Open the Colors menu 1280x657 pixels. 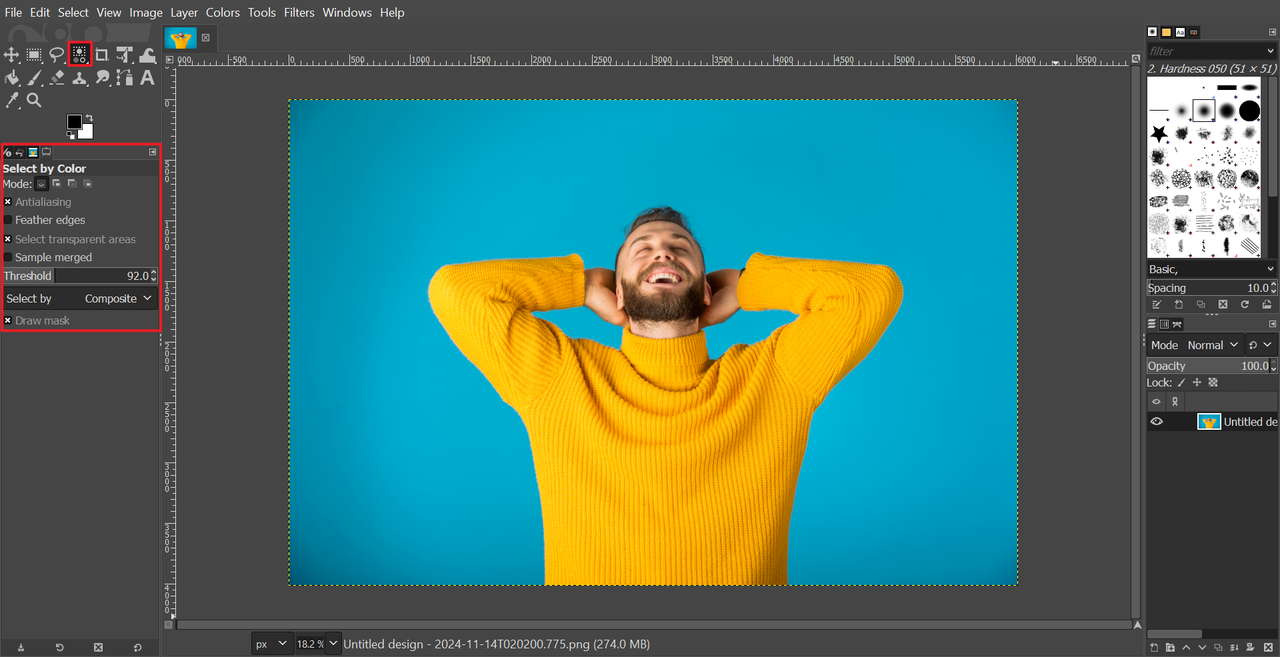coord(223,12)
